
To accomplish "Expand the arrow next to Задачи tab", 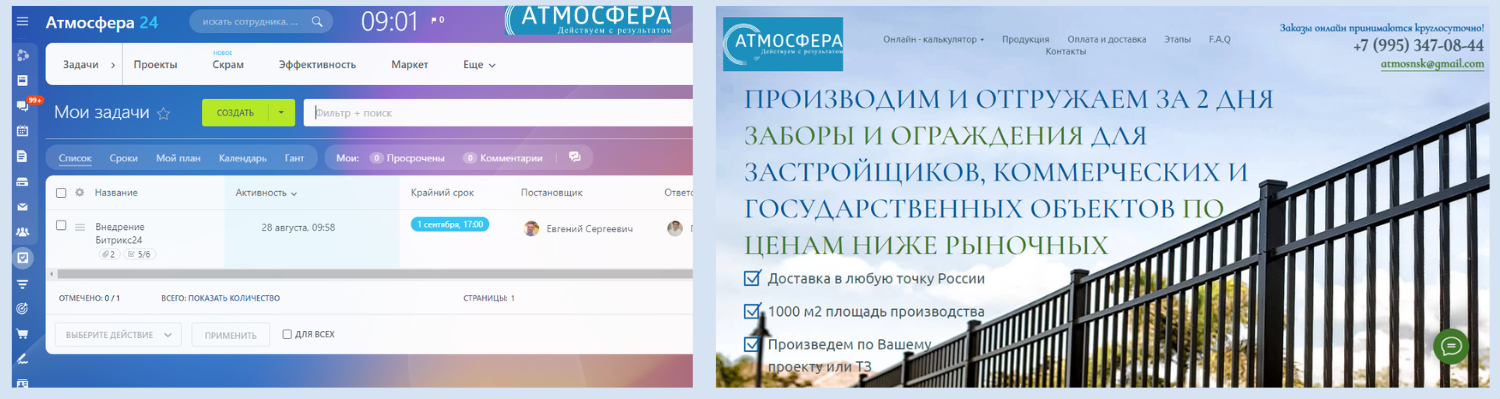I will tap(112, 65).
